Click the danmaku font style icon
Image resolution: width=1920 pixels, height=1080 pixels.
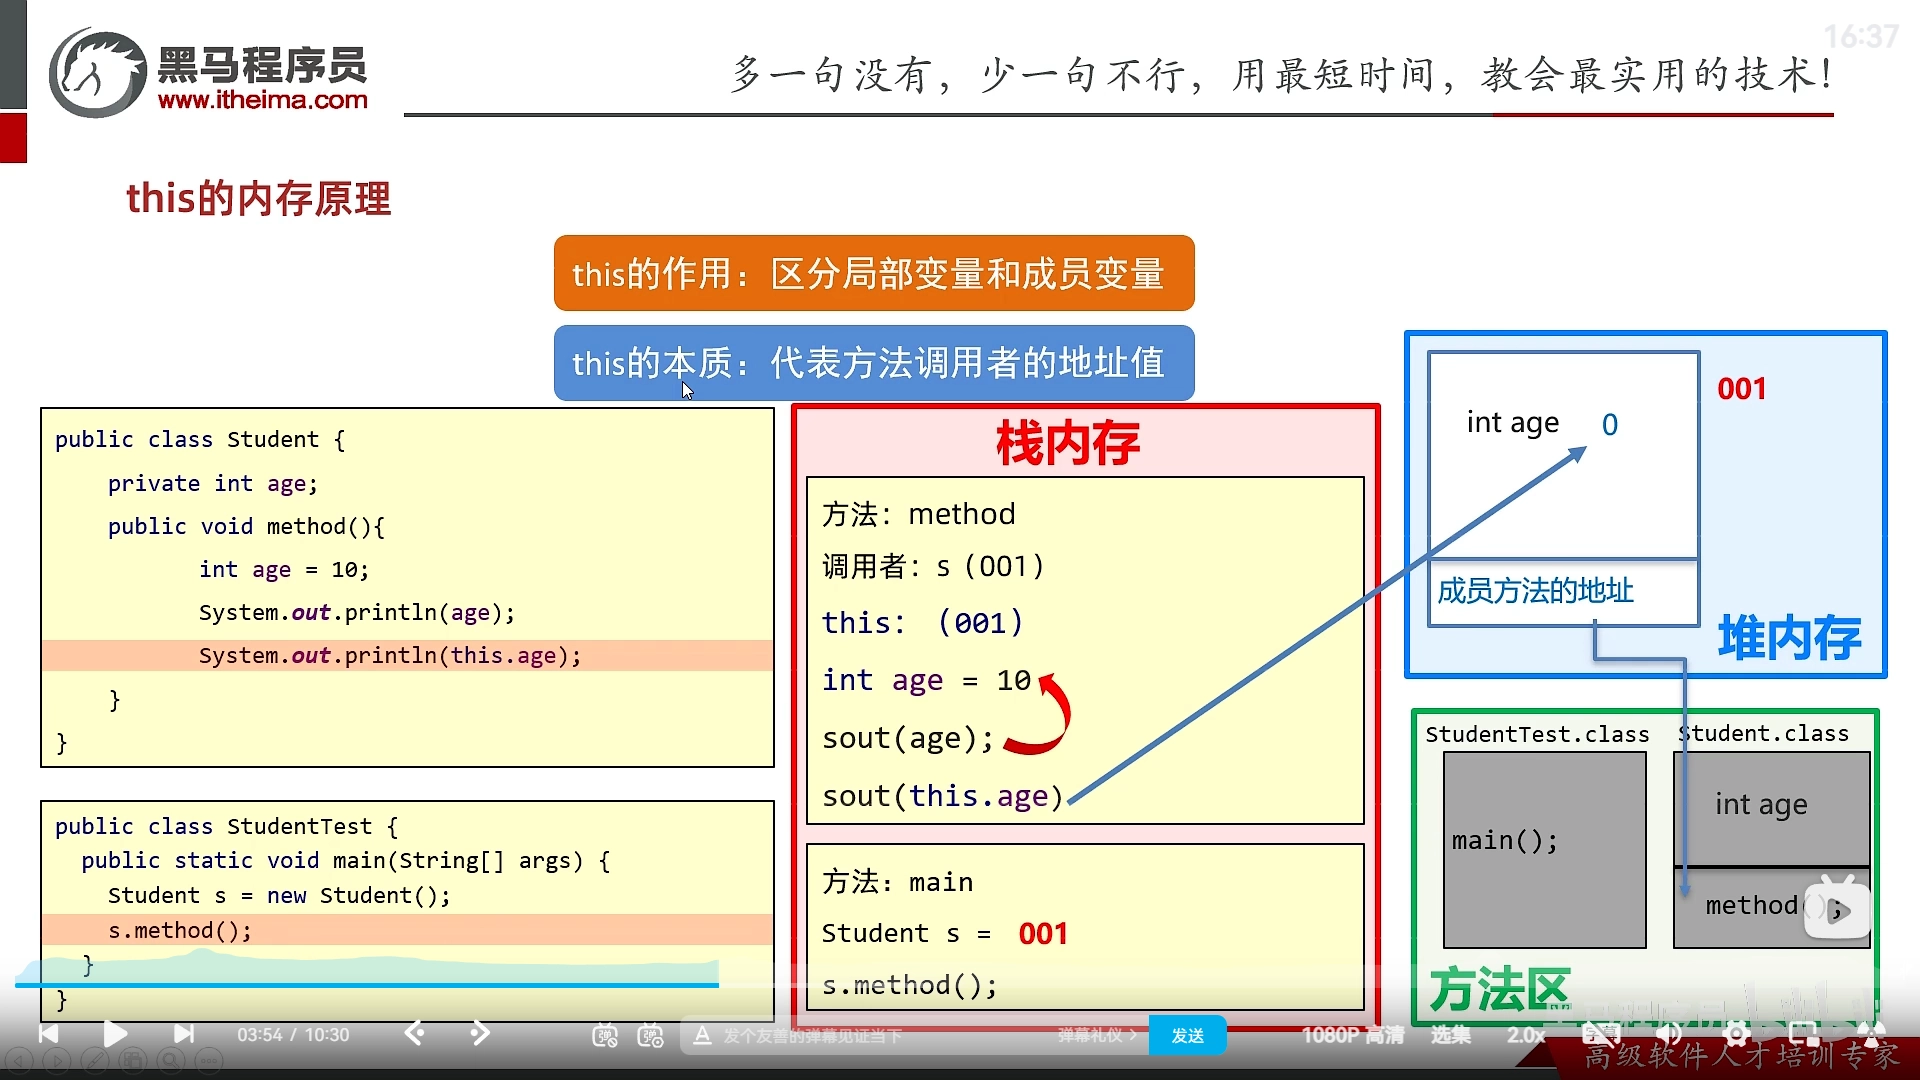702,1036
